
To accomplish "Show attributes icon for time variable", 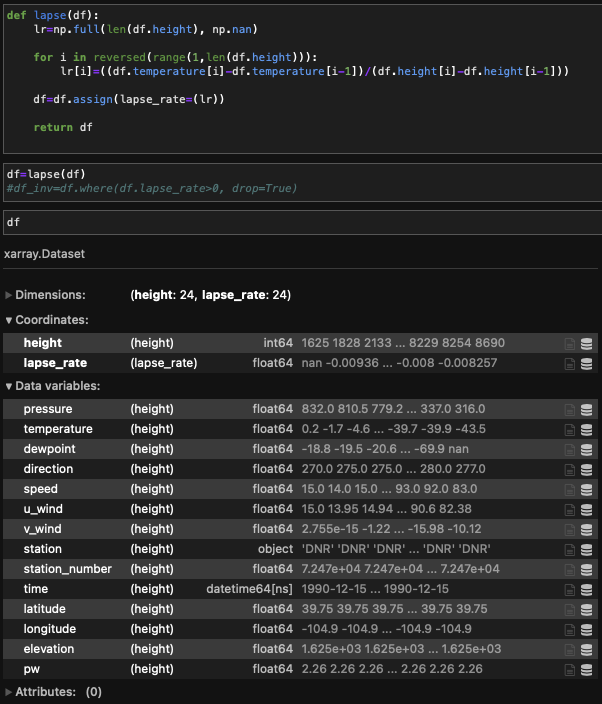I will point(570,590).
